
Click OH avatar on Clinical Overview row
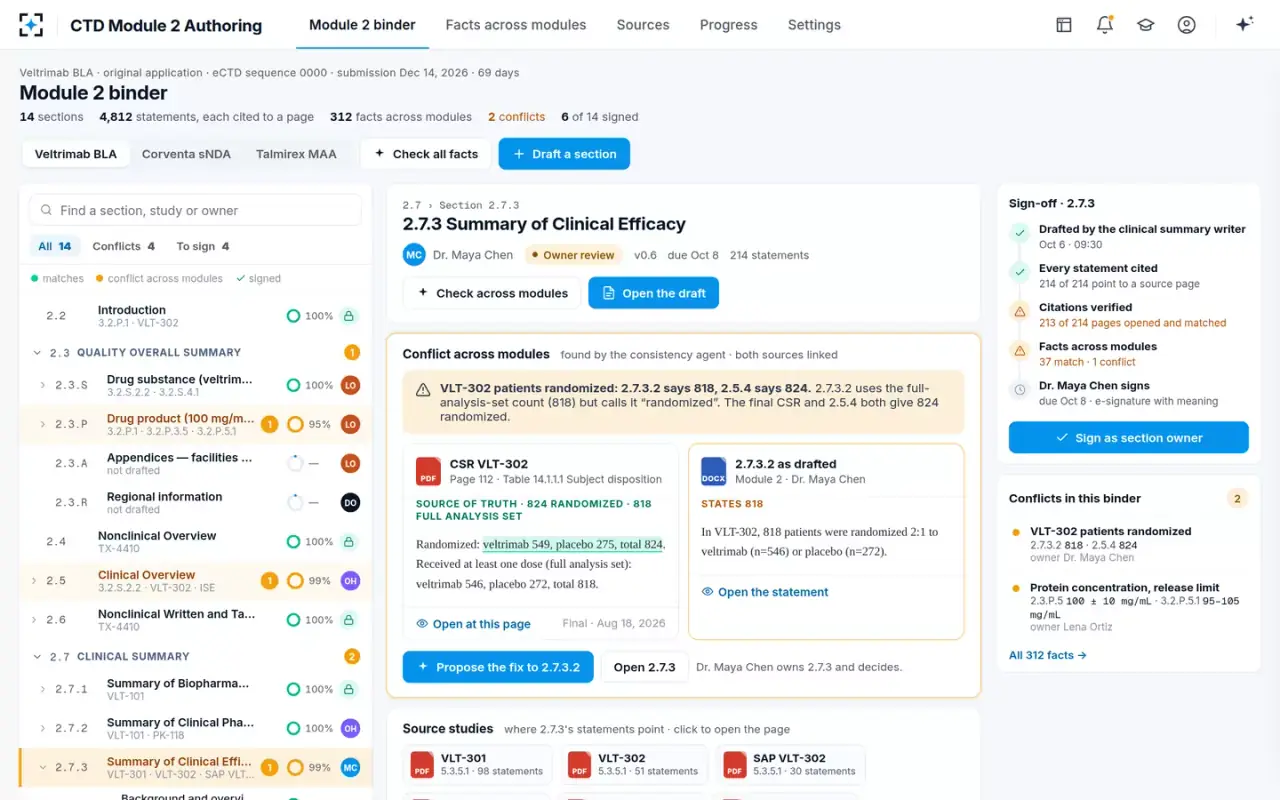pos(350,581)
